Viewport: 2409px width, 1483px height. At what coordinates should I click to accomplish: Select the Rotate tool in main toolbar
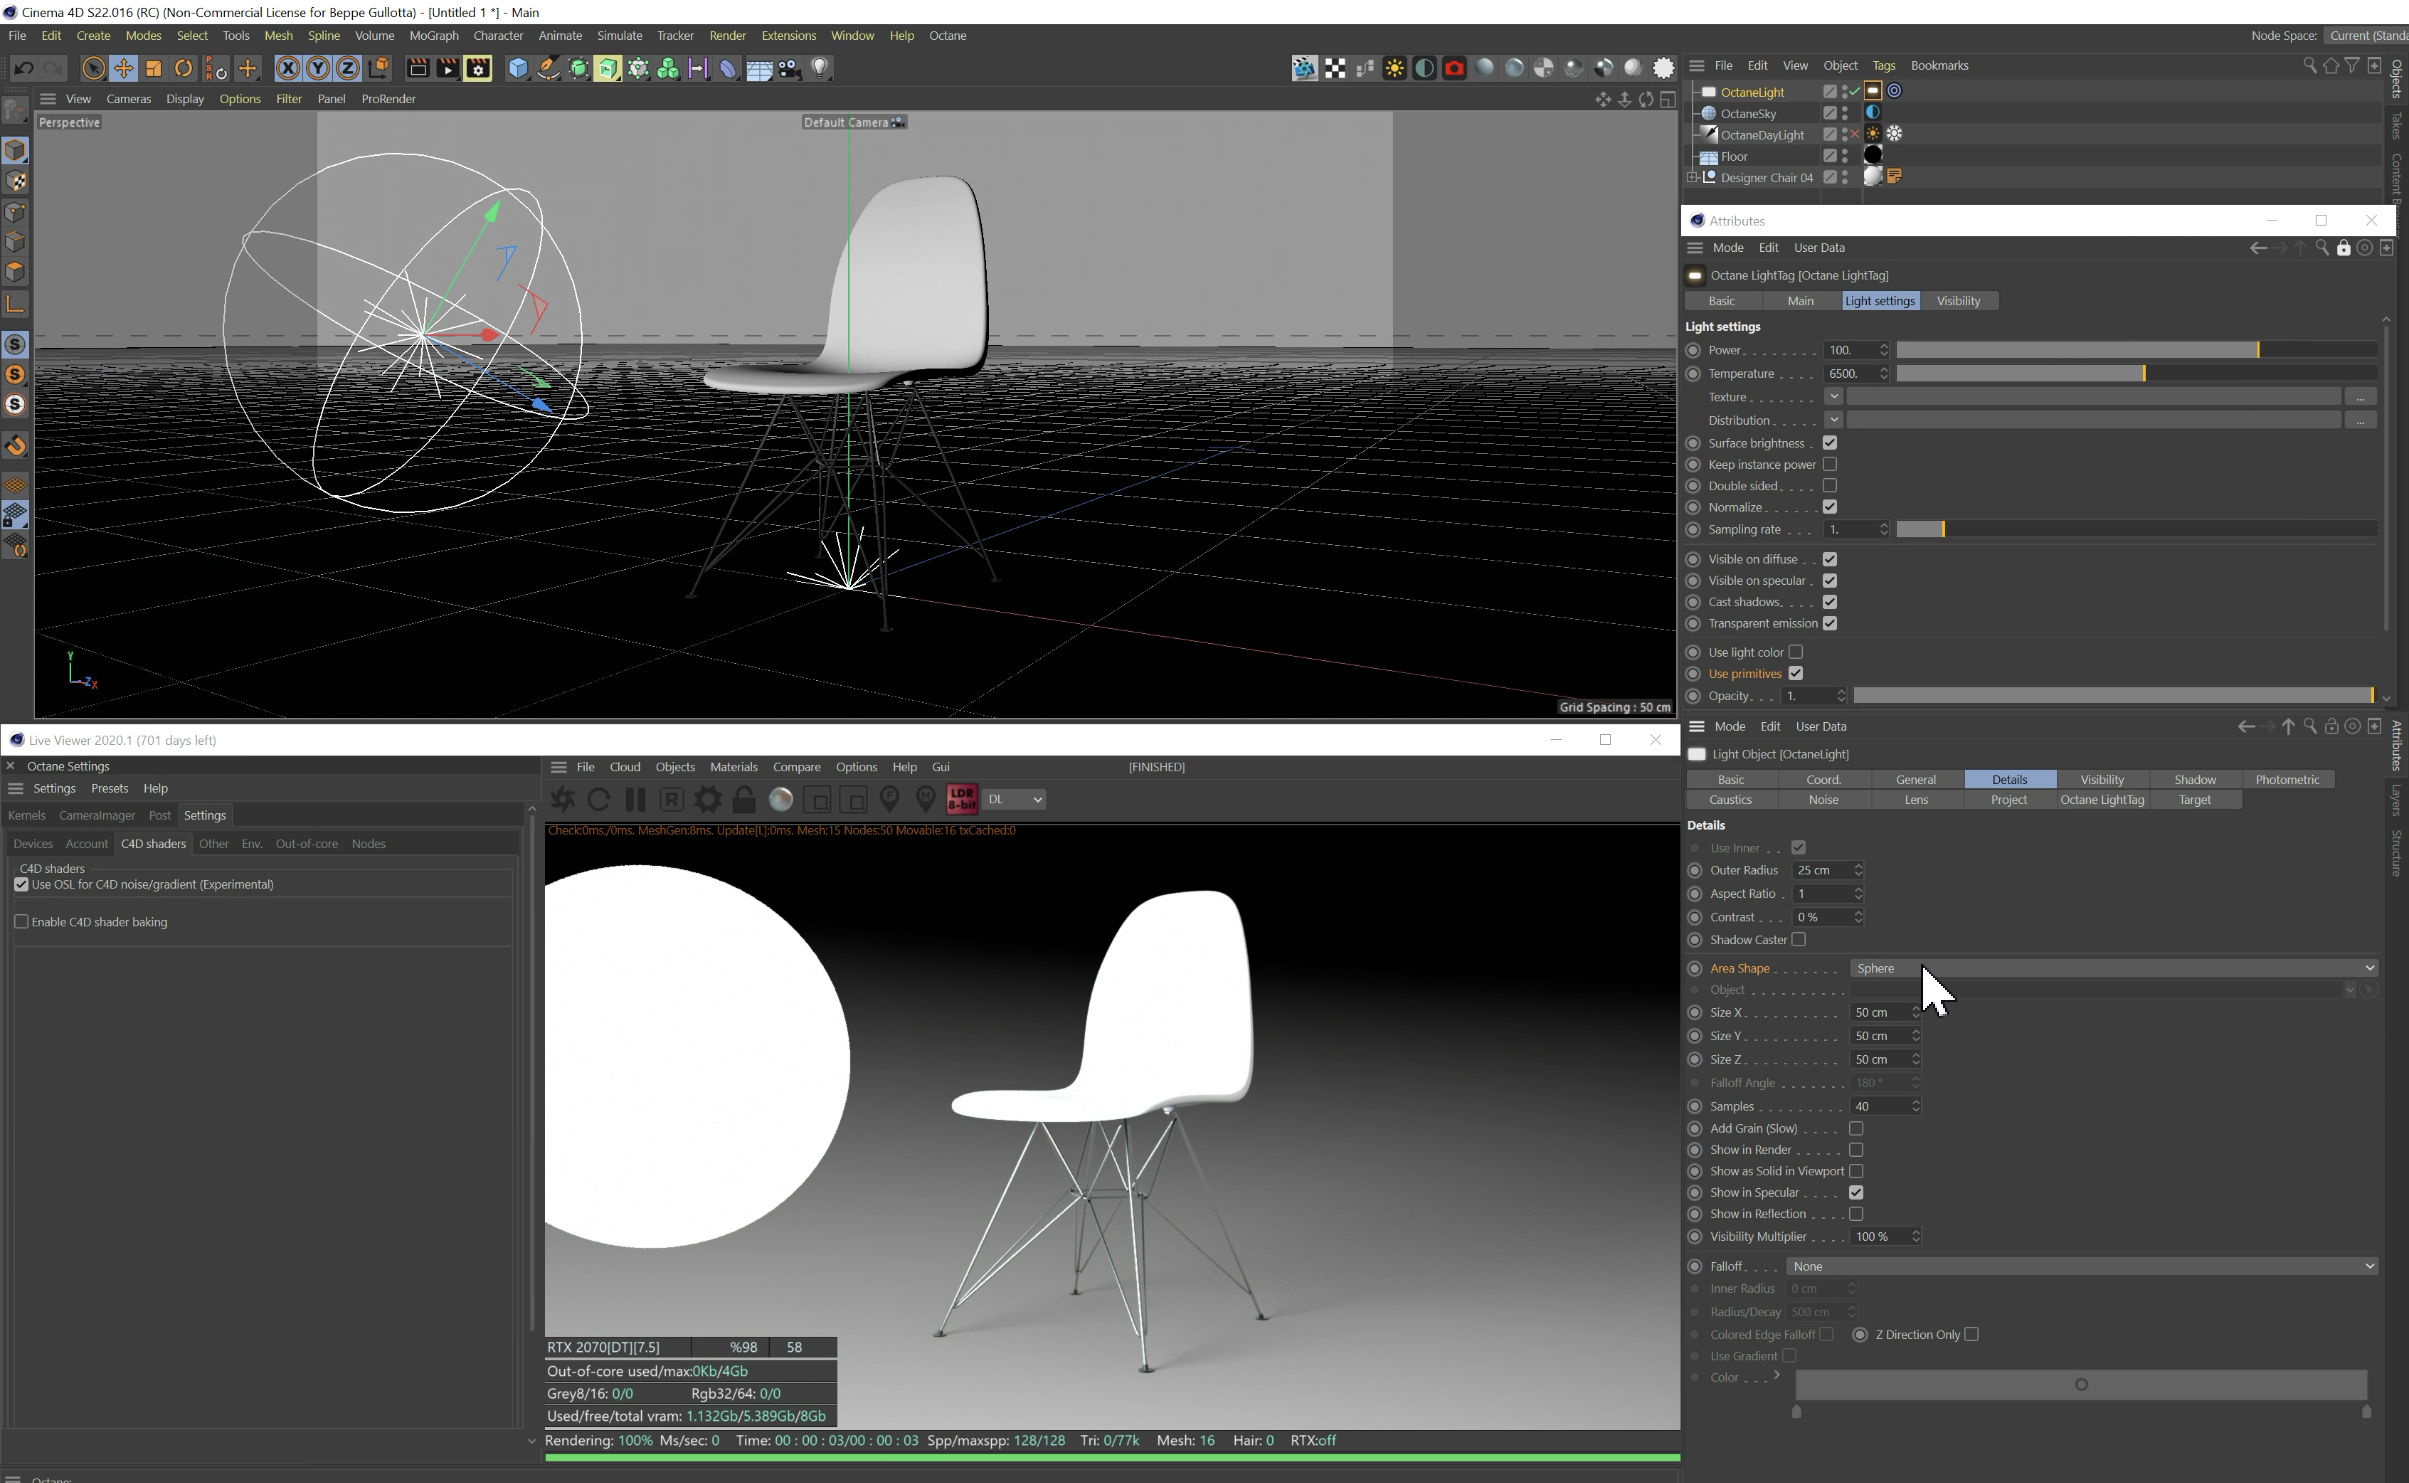pyautogui.click(x=183, y=68)
